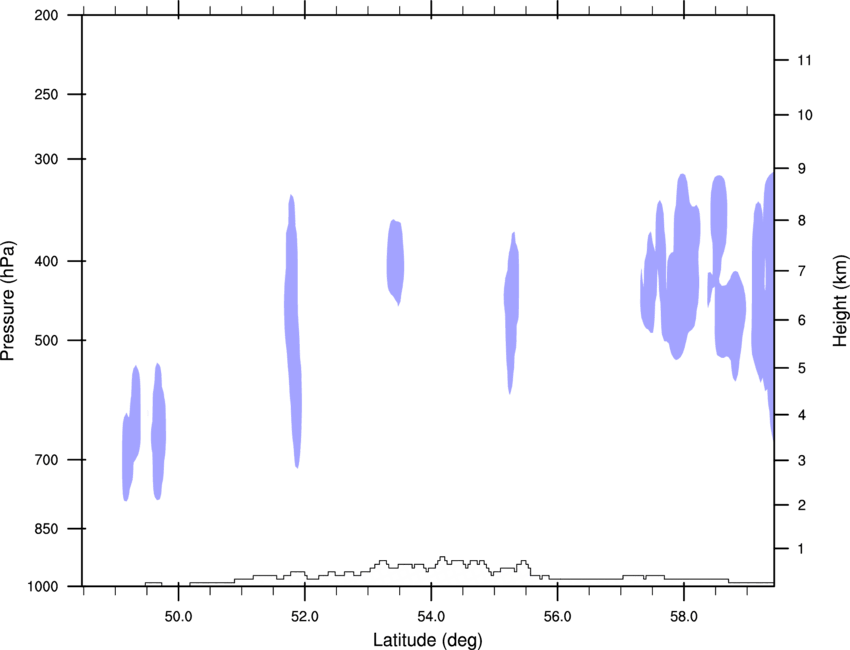850x650 pixels.
Task: Pick the height axis label 8
Action: (x=802, y=221)
